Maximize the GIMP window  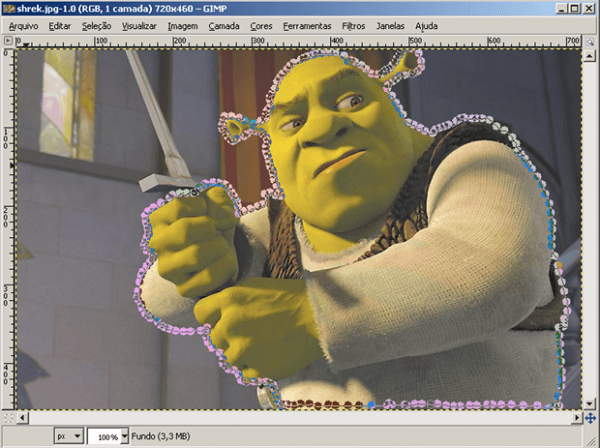(574, 8)
